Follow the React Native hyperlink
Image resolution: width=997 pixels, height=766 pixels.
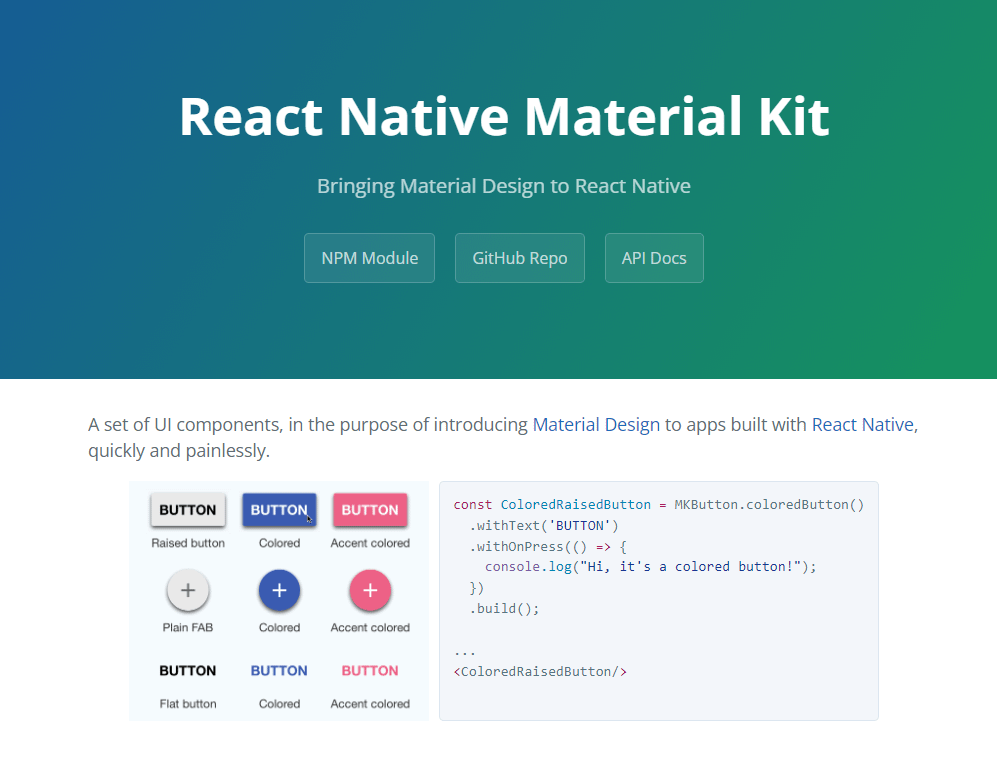click(862, 424)
